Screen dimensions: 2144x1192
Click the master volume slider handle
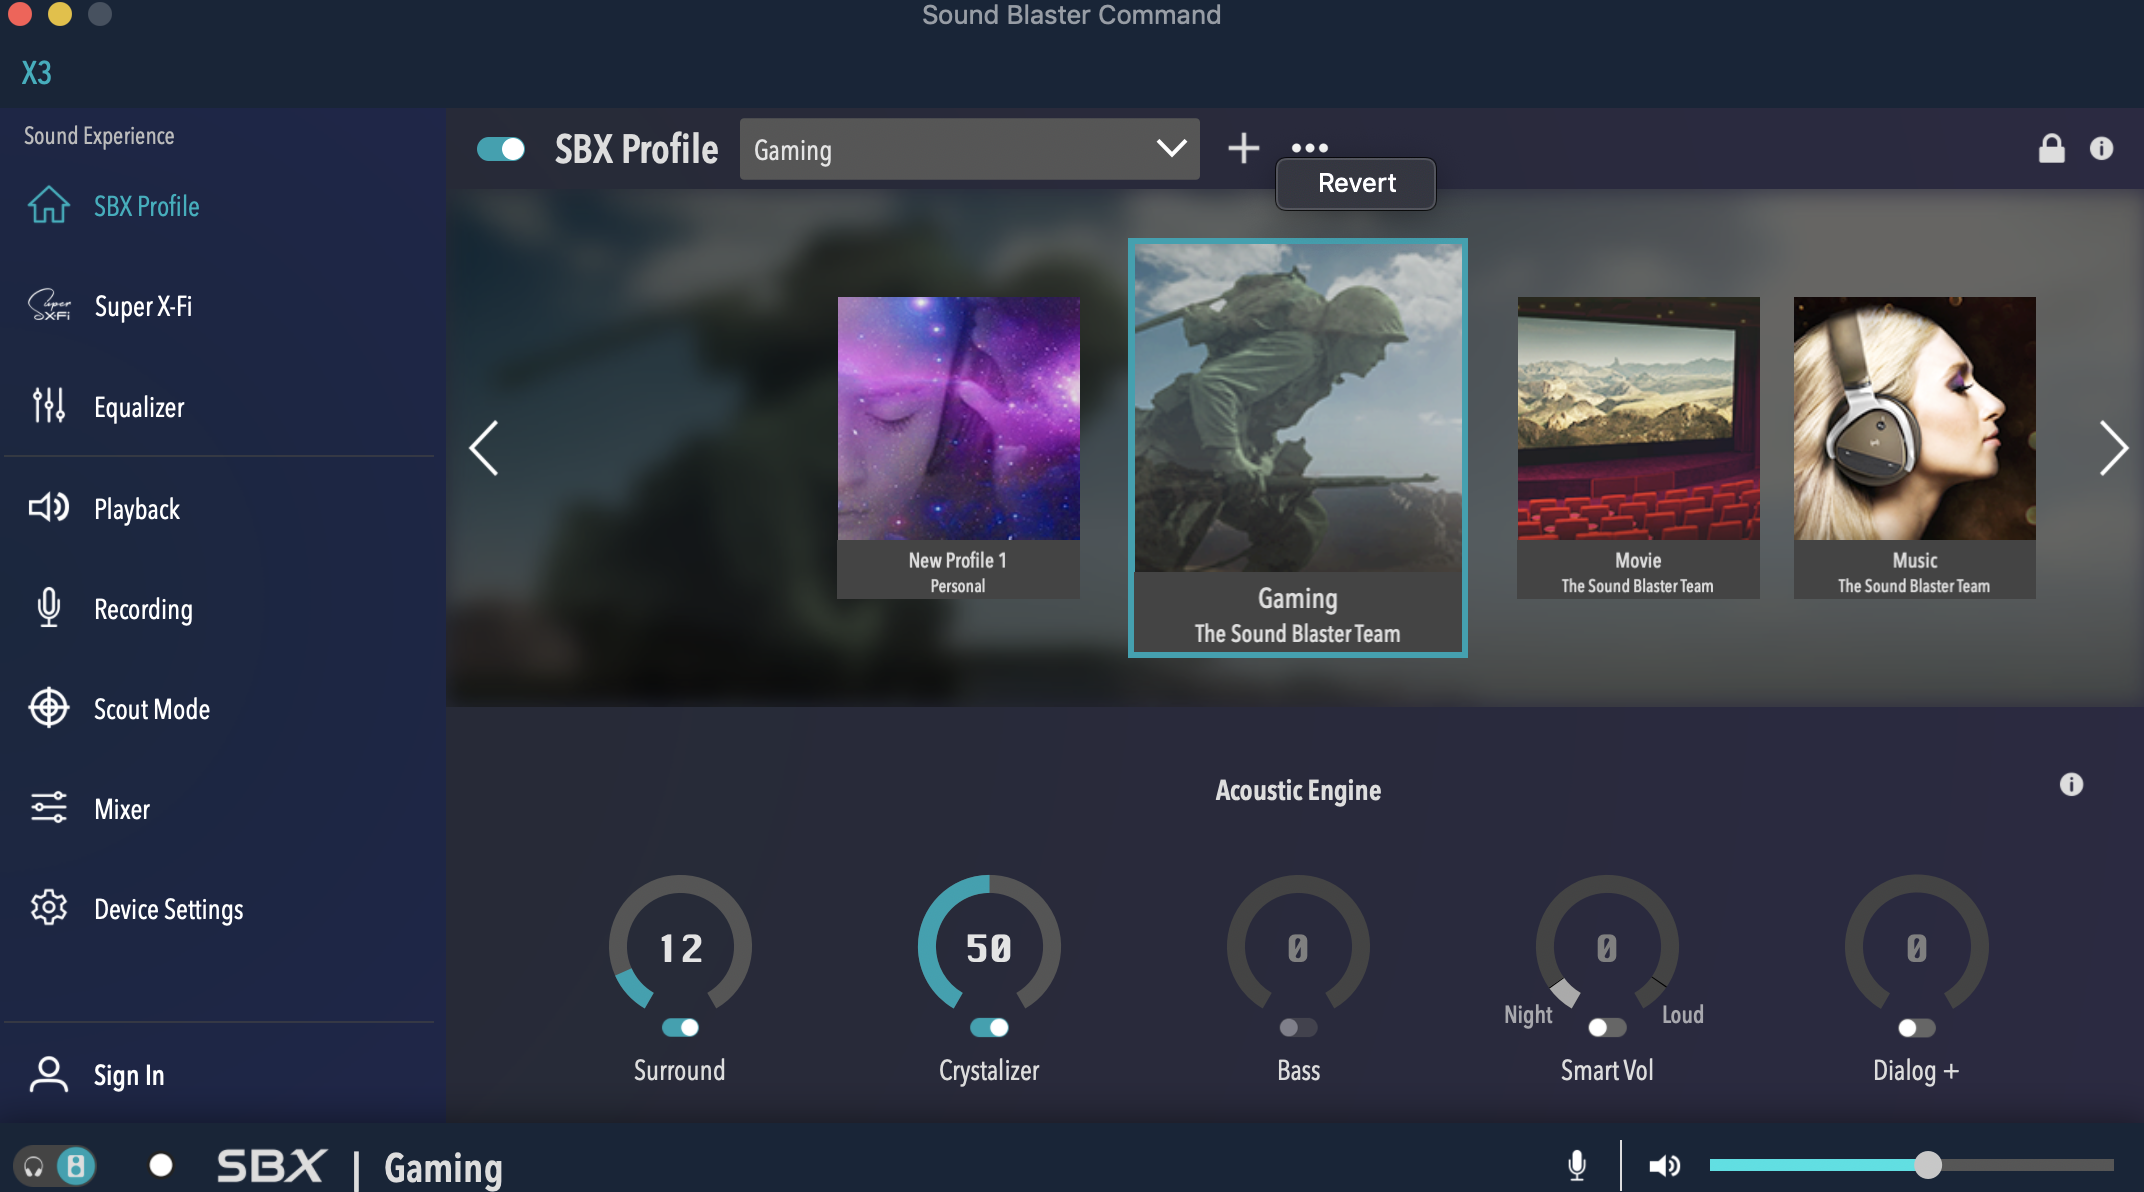pyautogui.click(x=1927, y=1165)
